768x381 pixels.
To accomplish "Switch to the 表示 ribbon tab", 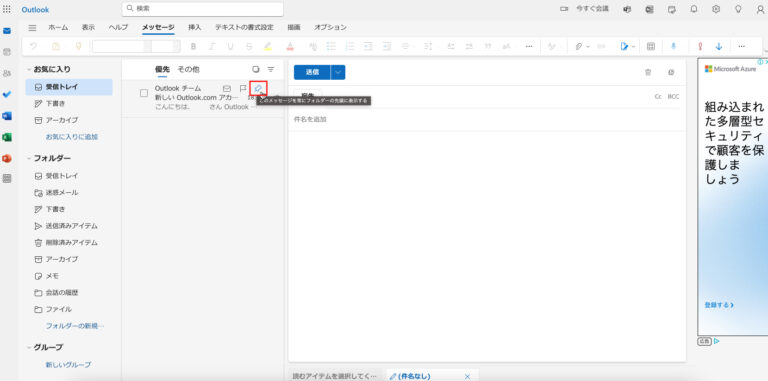I will 88,27.
